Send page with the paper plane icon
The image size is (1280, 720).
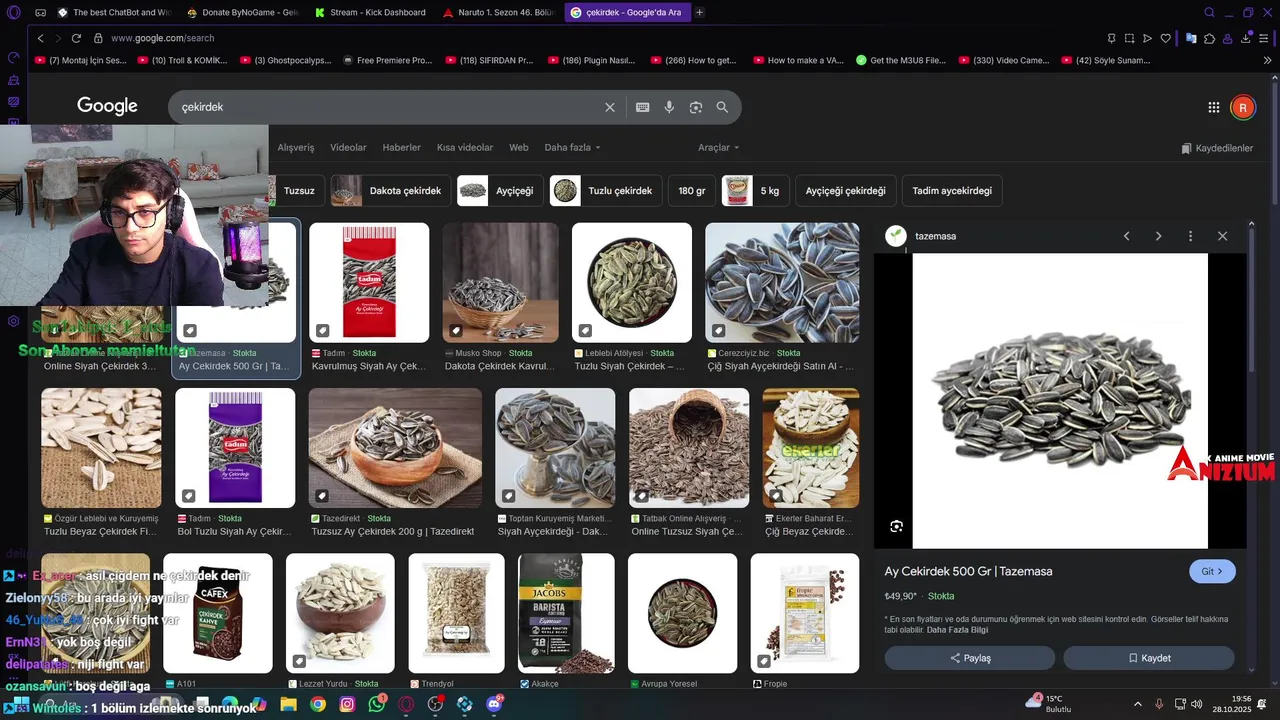tap(1148, 38)
